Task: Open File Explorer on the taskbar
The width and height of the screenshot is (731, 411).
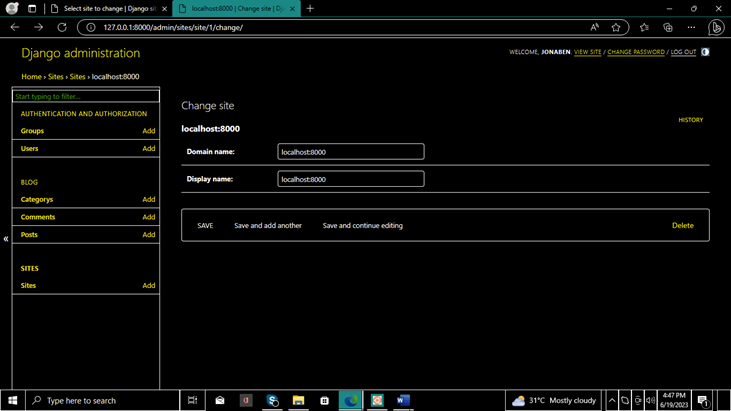Action: point(298,400)
